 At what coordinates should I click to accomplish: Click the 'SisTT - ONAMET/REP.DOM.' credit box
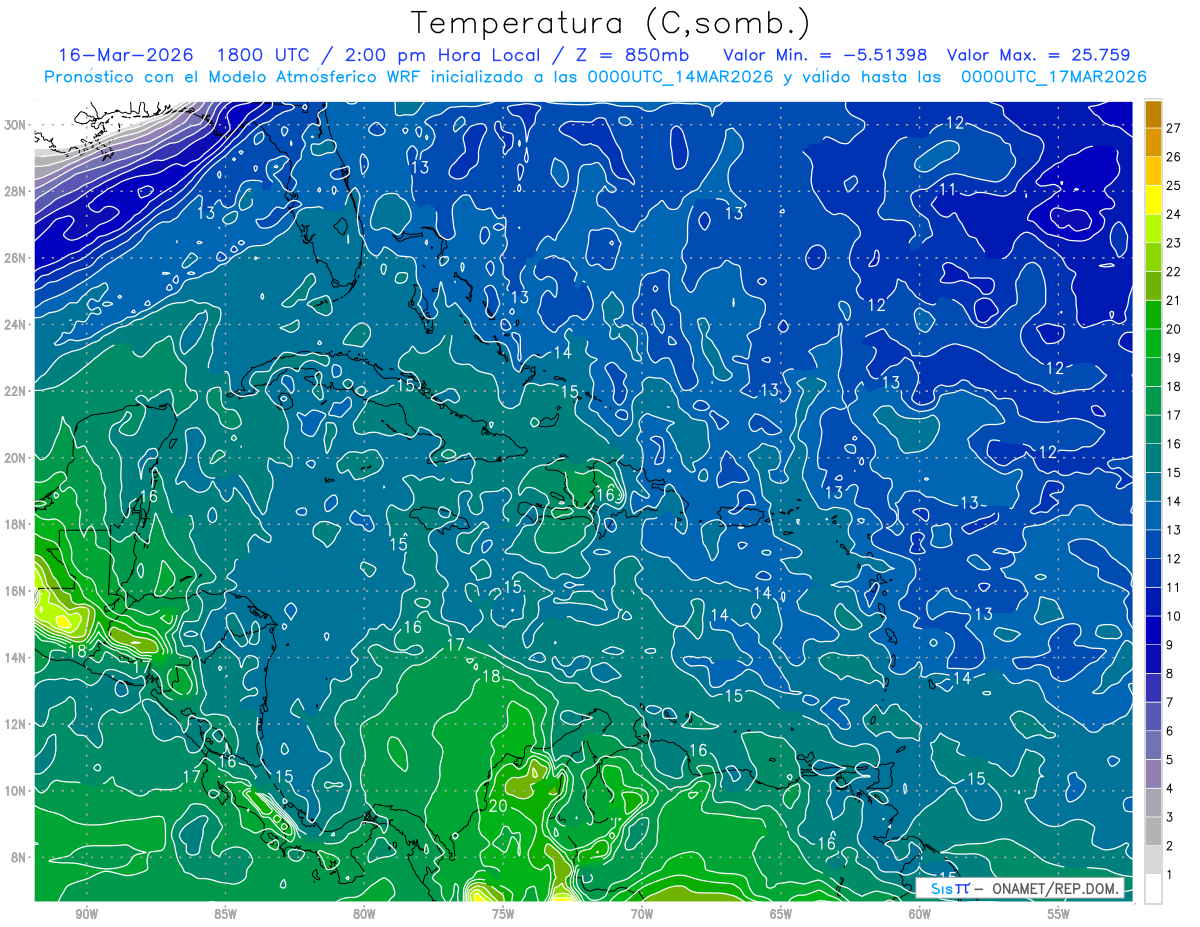[1020, 887]
